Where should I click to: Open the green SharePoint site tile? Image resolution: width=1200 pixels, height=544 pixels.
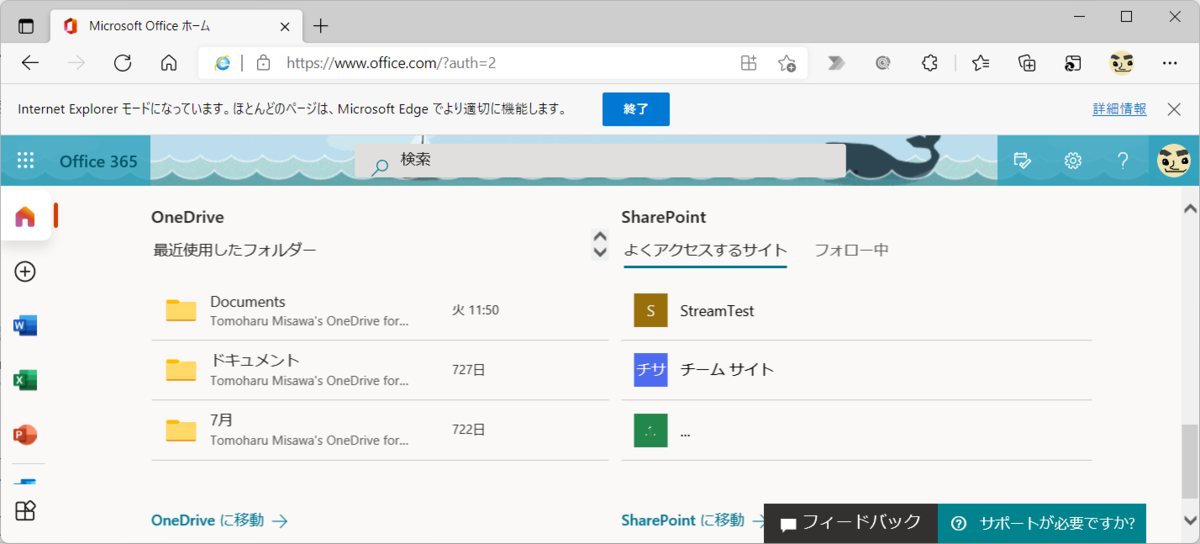click(651, 430)
